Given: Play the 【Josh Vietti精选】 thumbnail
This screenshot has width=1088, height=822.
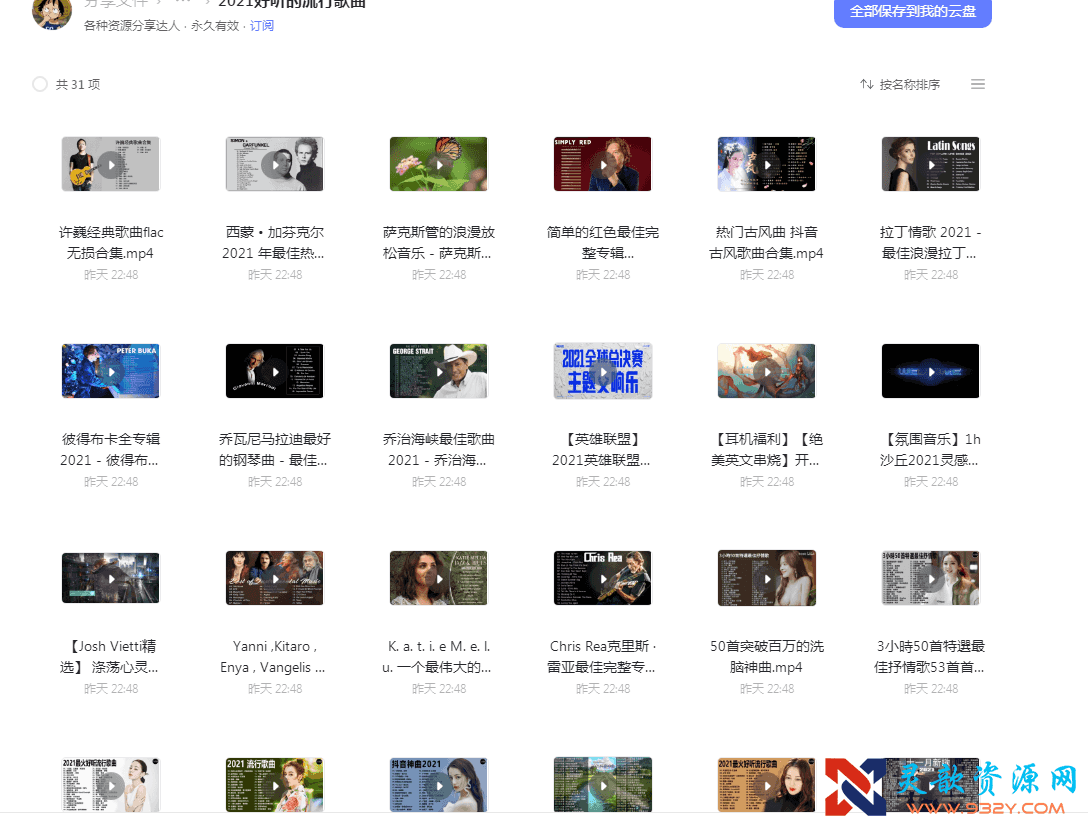Looking at the screenshot, I should click(x=110, y=578).
